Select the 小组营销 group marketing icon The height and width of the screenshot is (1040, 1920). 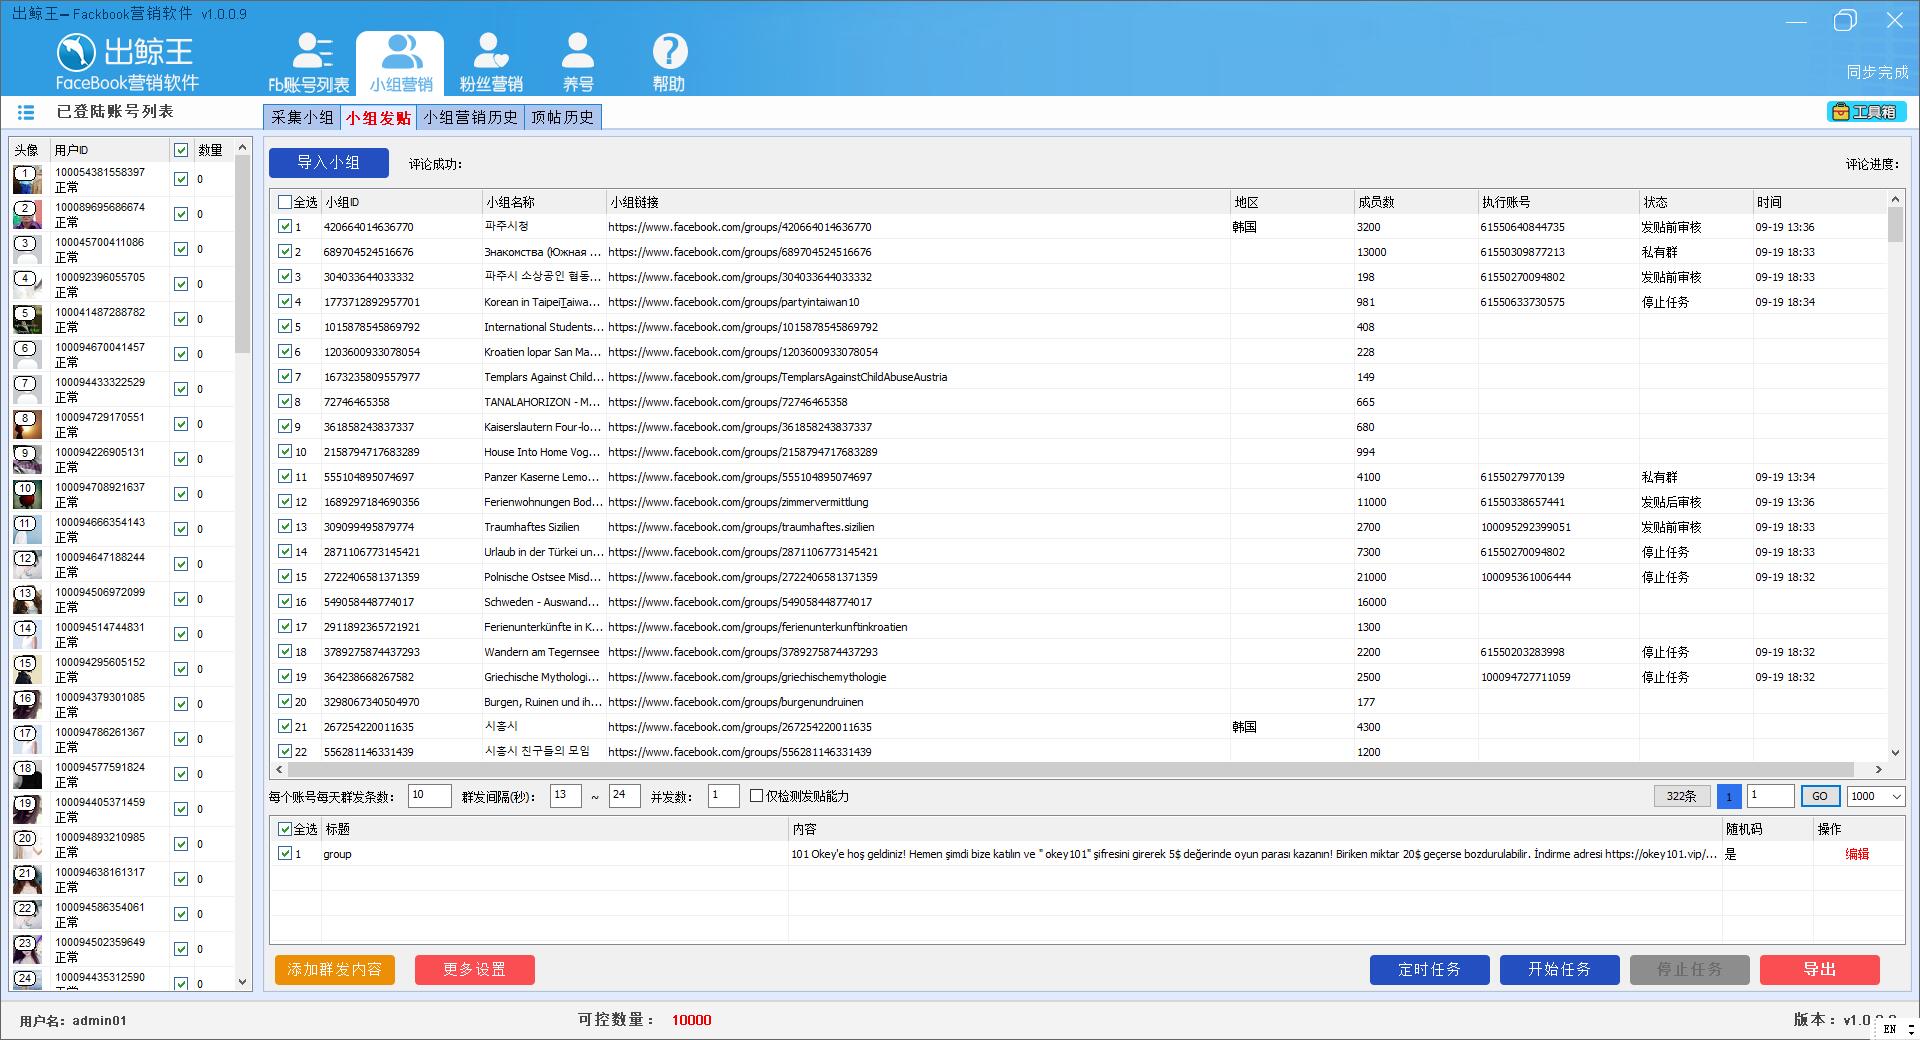(x=400, y=63)
